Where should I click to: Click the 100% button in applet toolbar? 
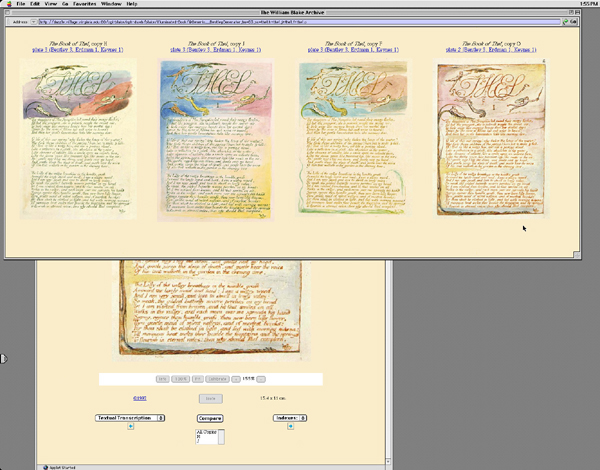pos(180,379)
